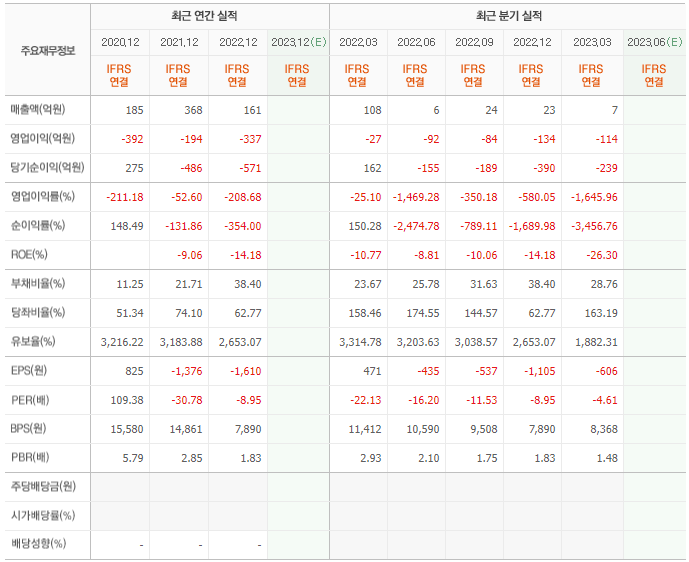Click the 최근 분기 실적 header
The image size is (689, 562).
(509, 16)
